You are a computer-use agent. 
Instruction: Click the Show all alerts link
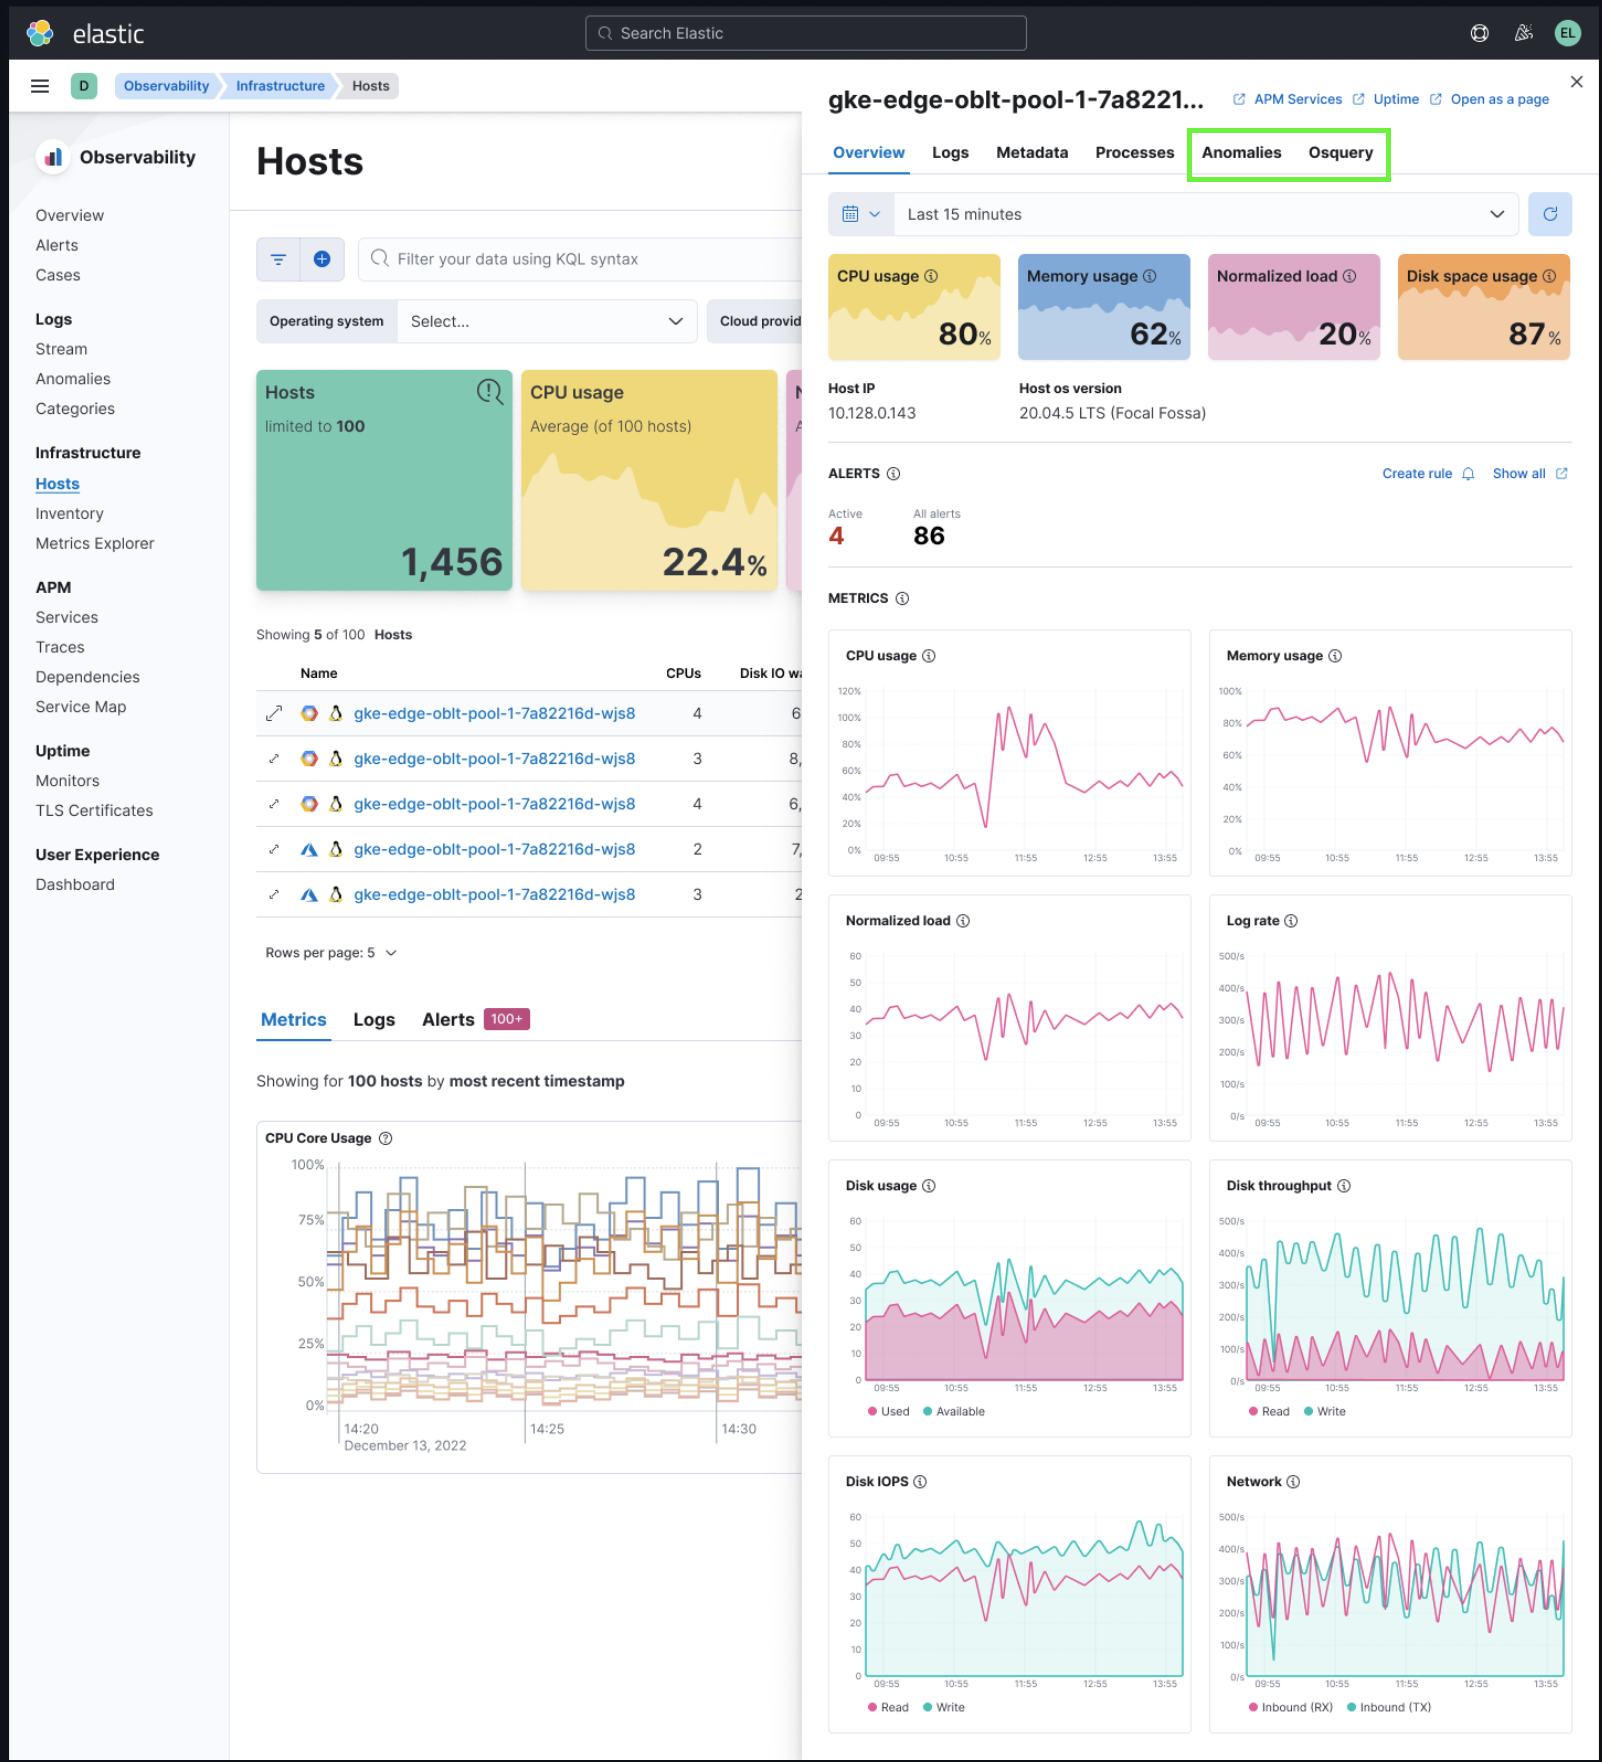(x=1520, y=473)
